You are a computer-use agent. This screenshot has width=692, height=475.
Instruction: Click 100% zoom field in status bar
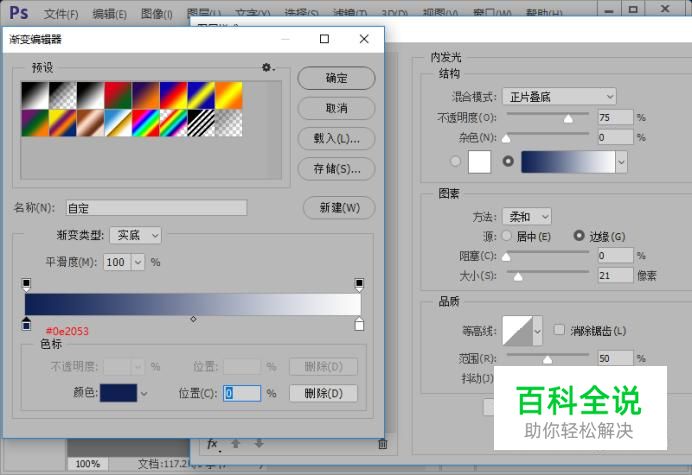[x=87, y=464]
